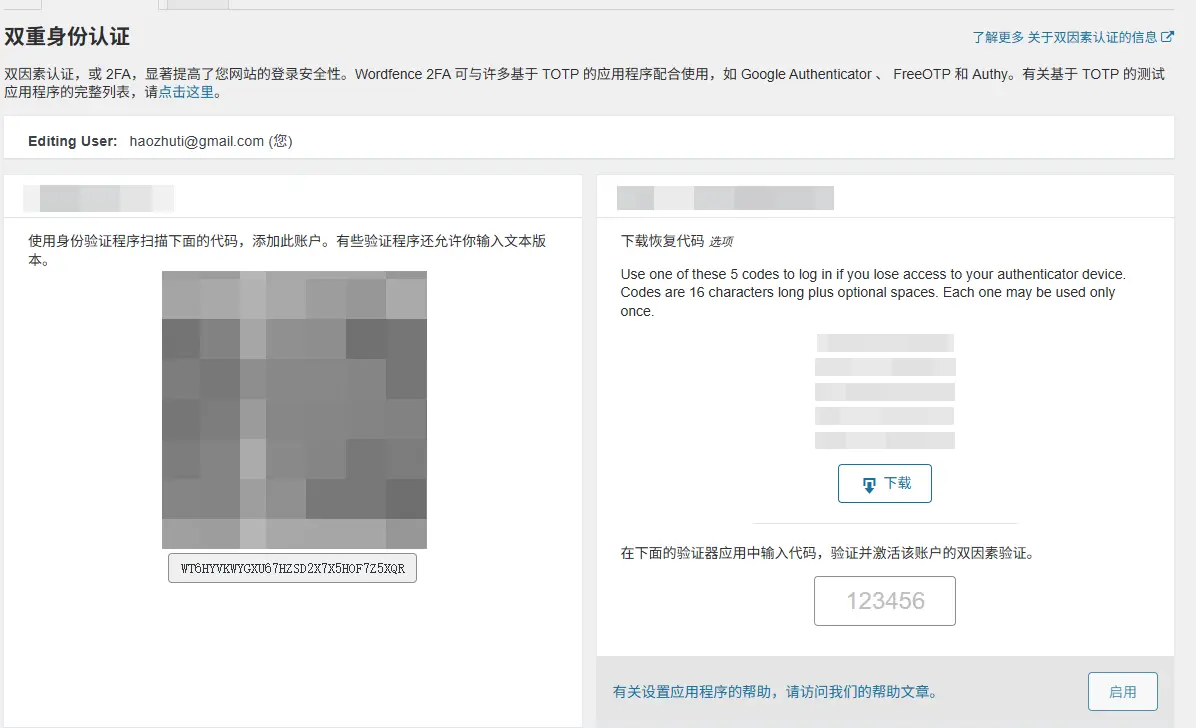Open the 有关设置应用程序的帮助 help article link
Screen dimensions: 1196x728
775,691
